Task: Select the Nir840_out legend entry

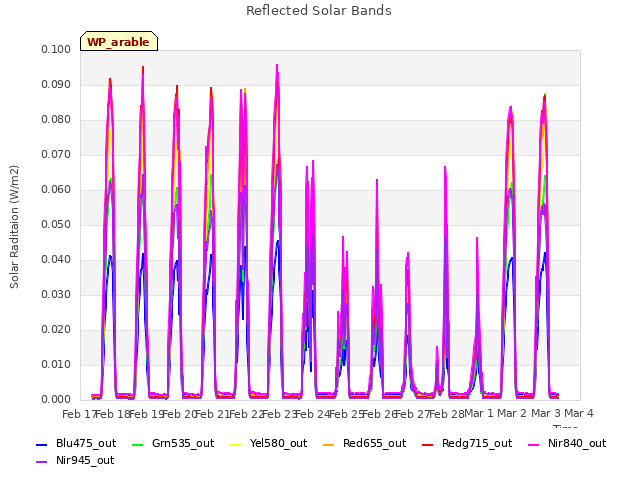Action: [567, 443]
